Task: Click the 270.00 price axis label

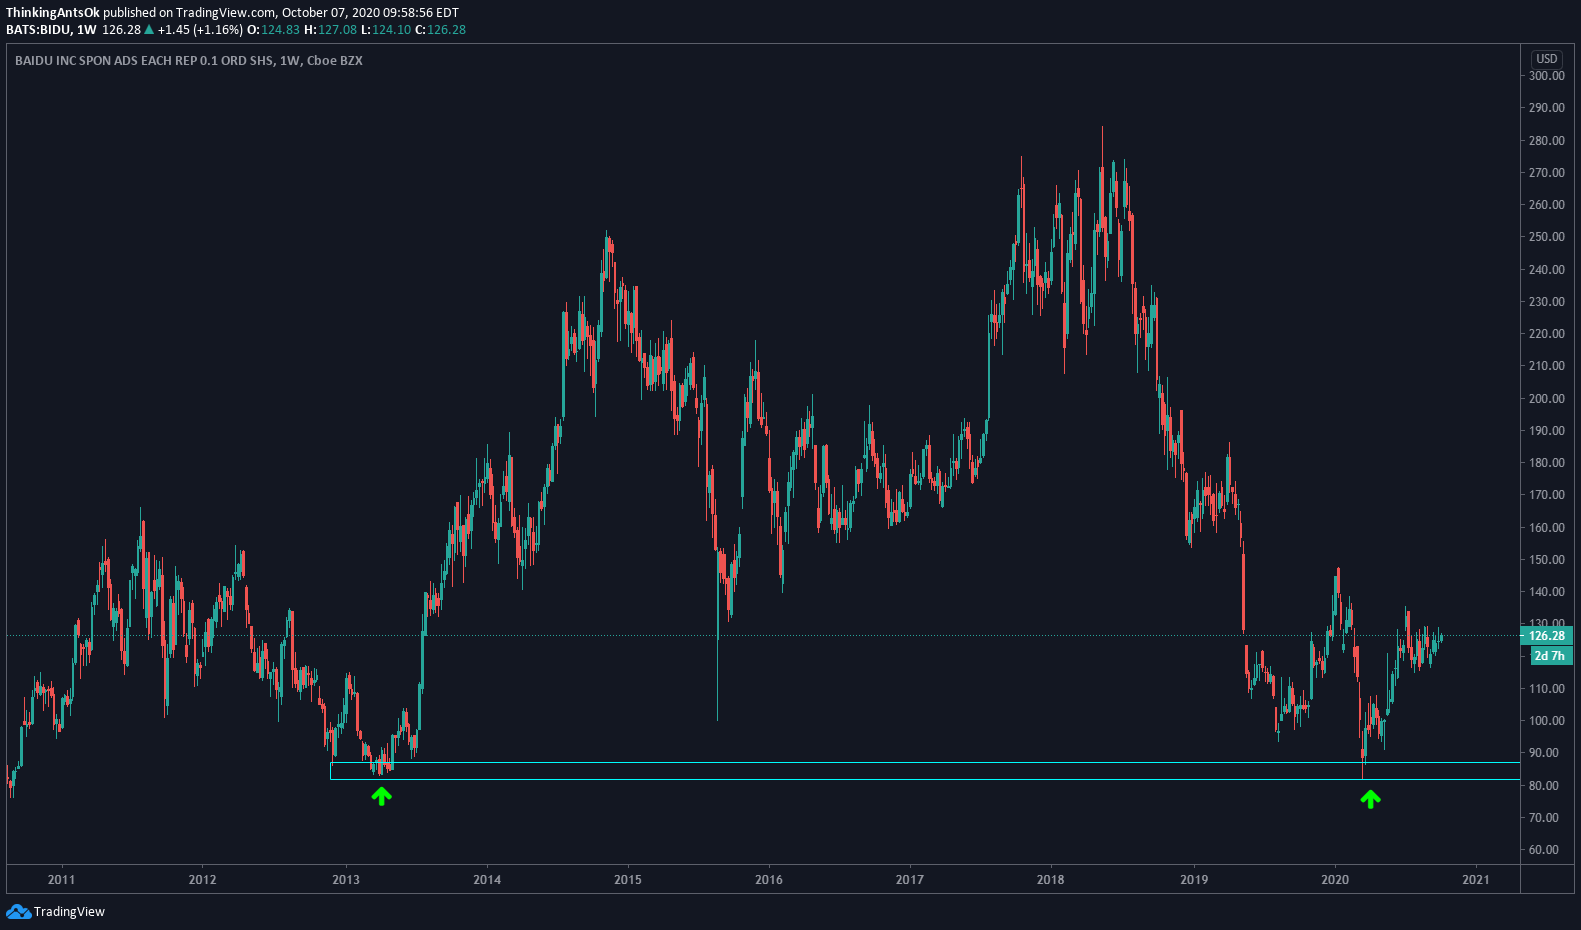Action: click(x=1547, y=173)
